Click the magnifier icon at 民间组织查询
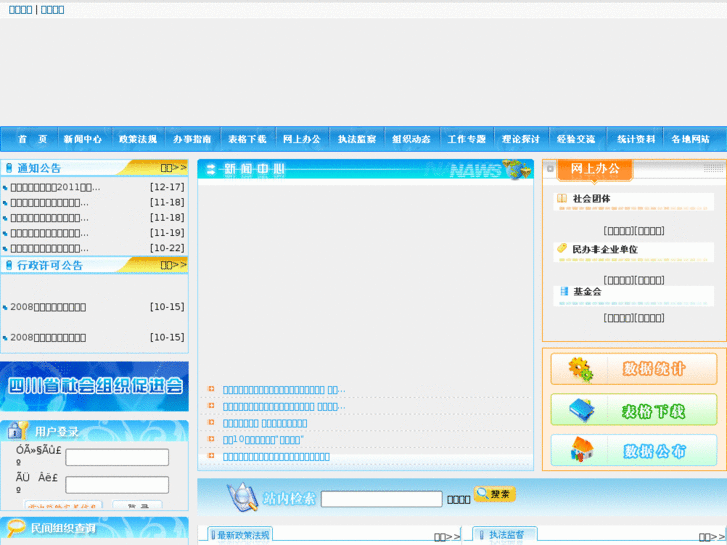The width and height of the screenshot is (727, 545). (16, 528)
